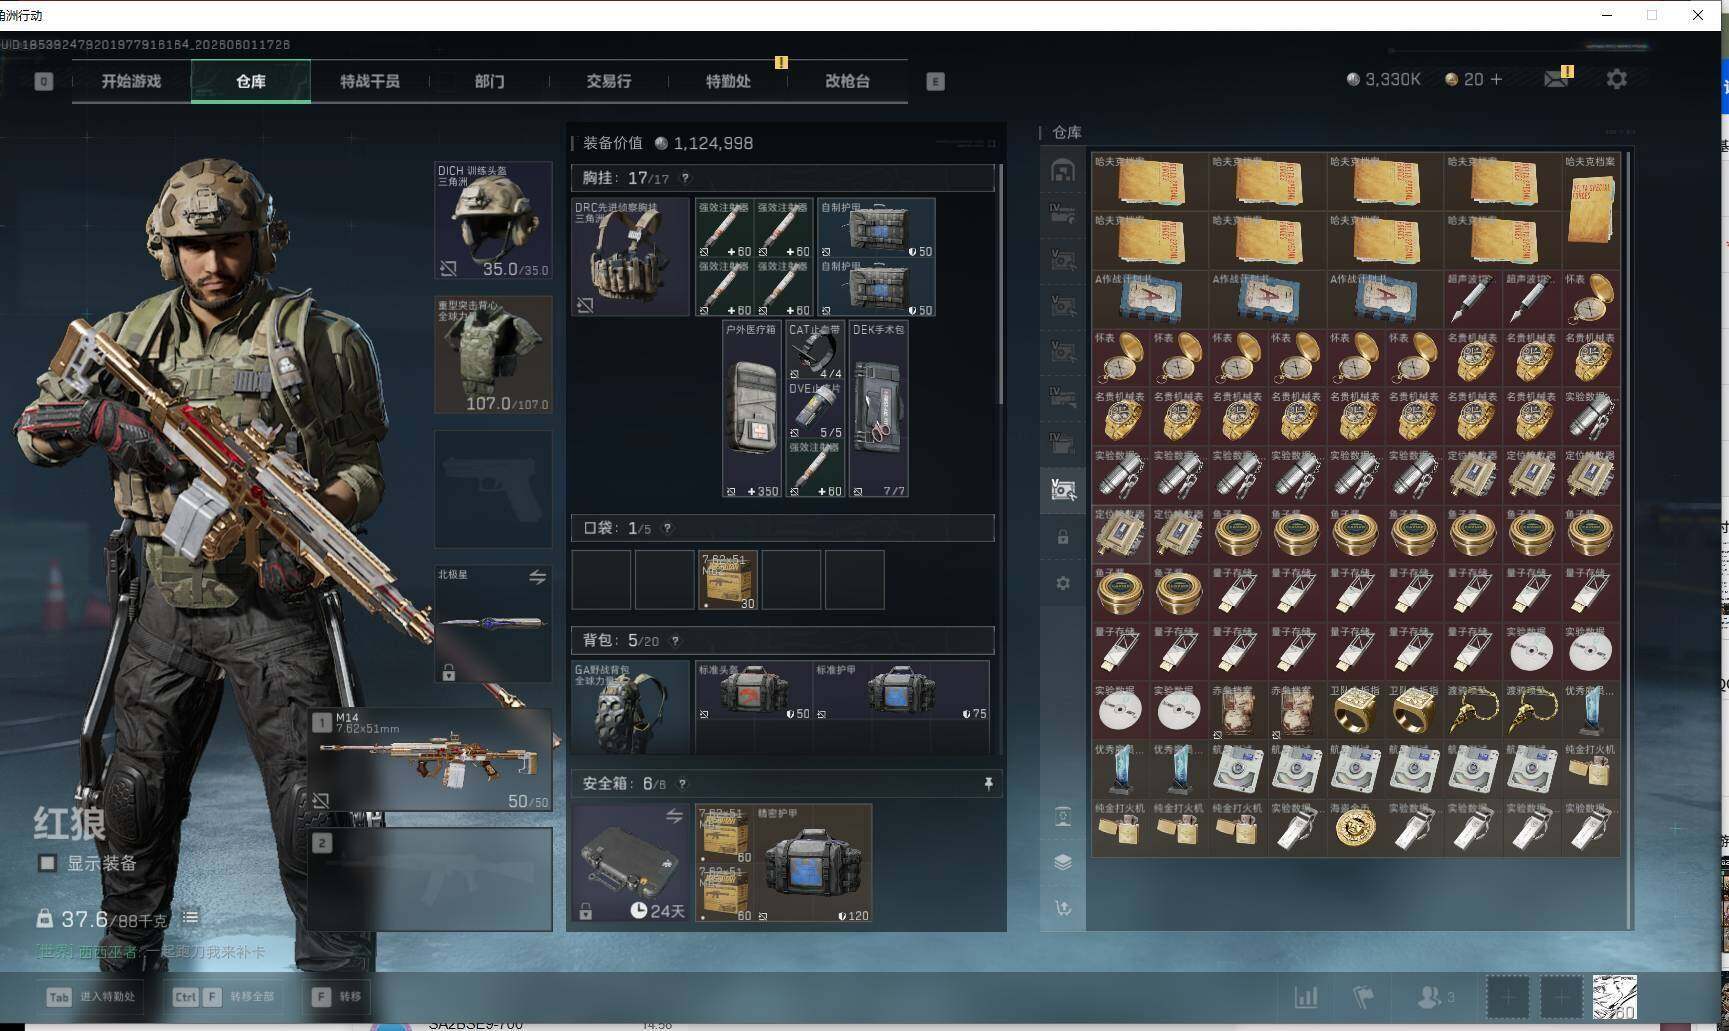The height and width of the screenshot is (1031, 1729).
Task: Click the question mark beside 安全箱 header
Action: pos(682,784)
